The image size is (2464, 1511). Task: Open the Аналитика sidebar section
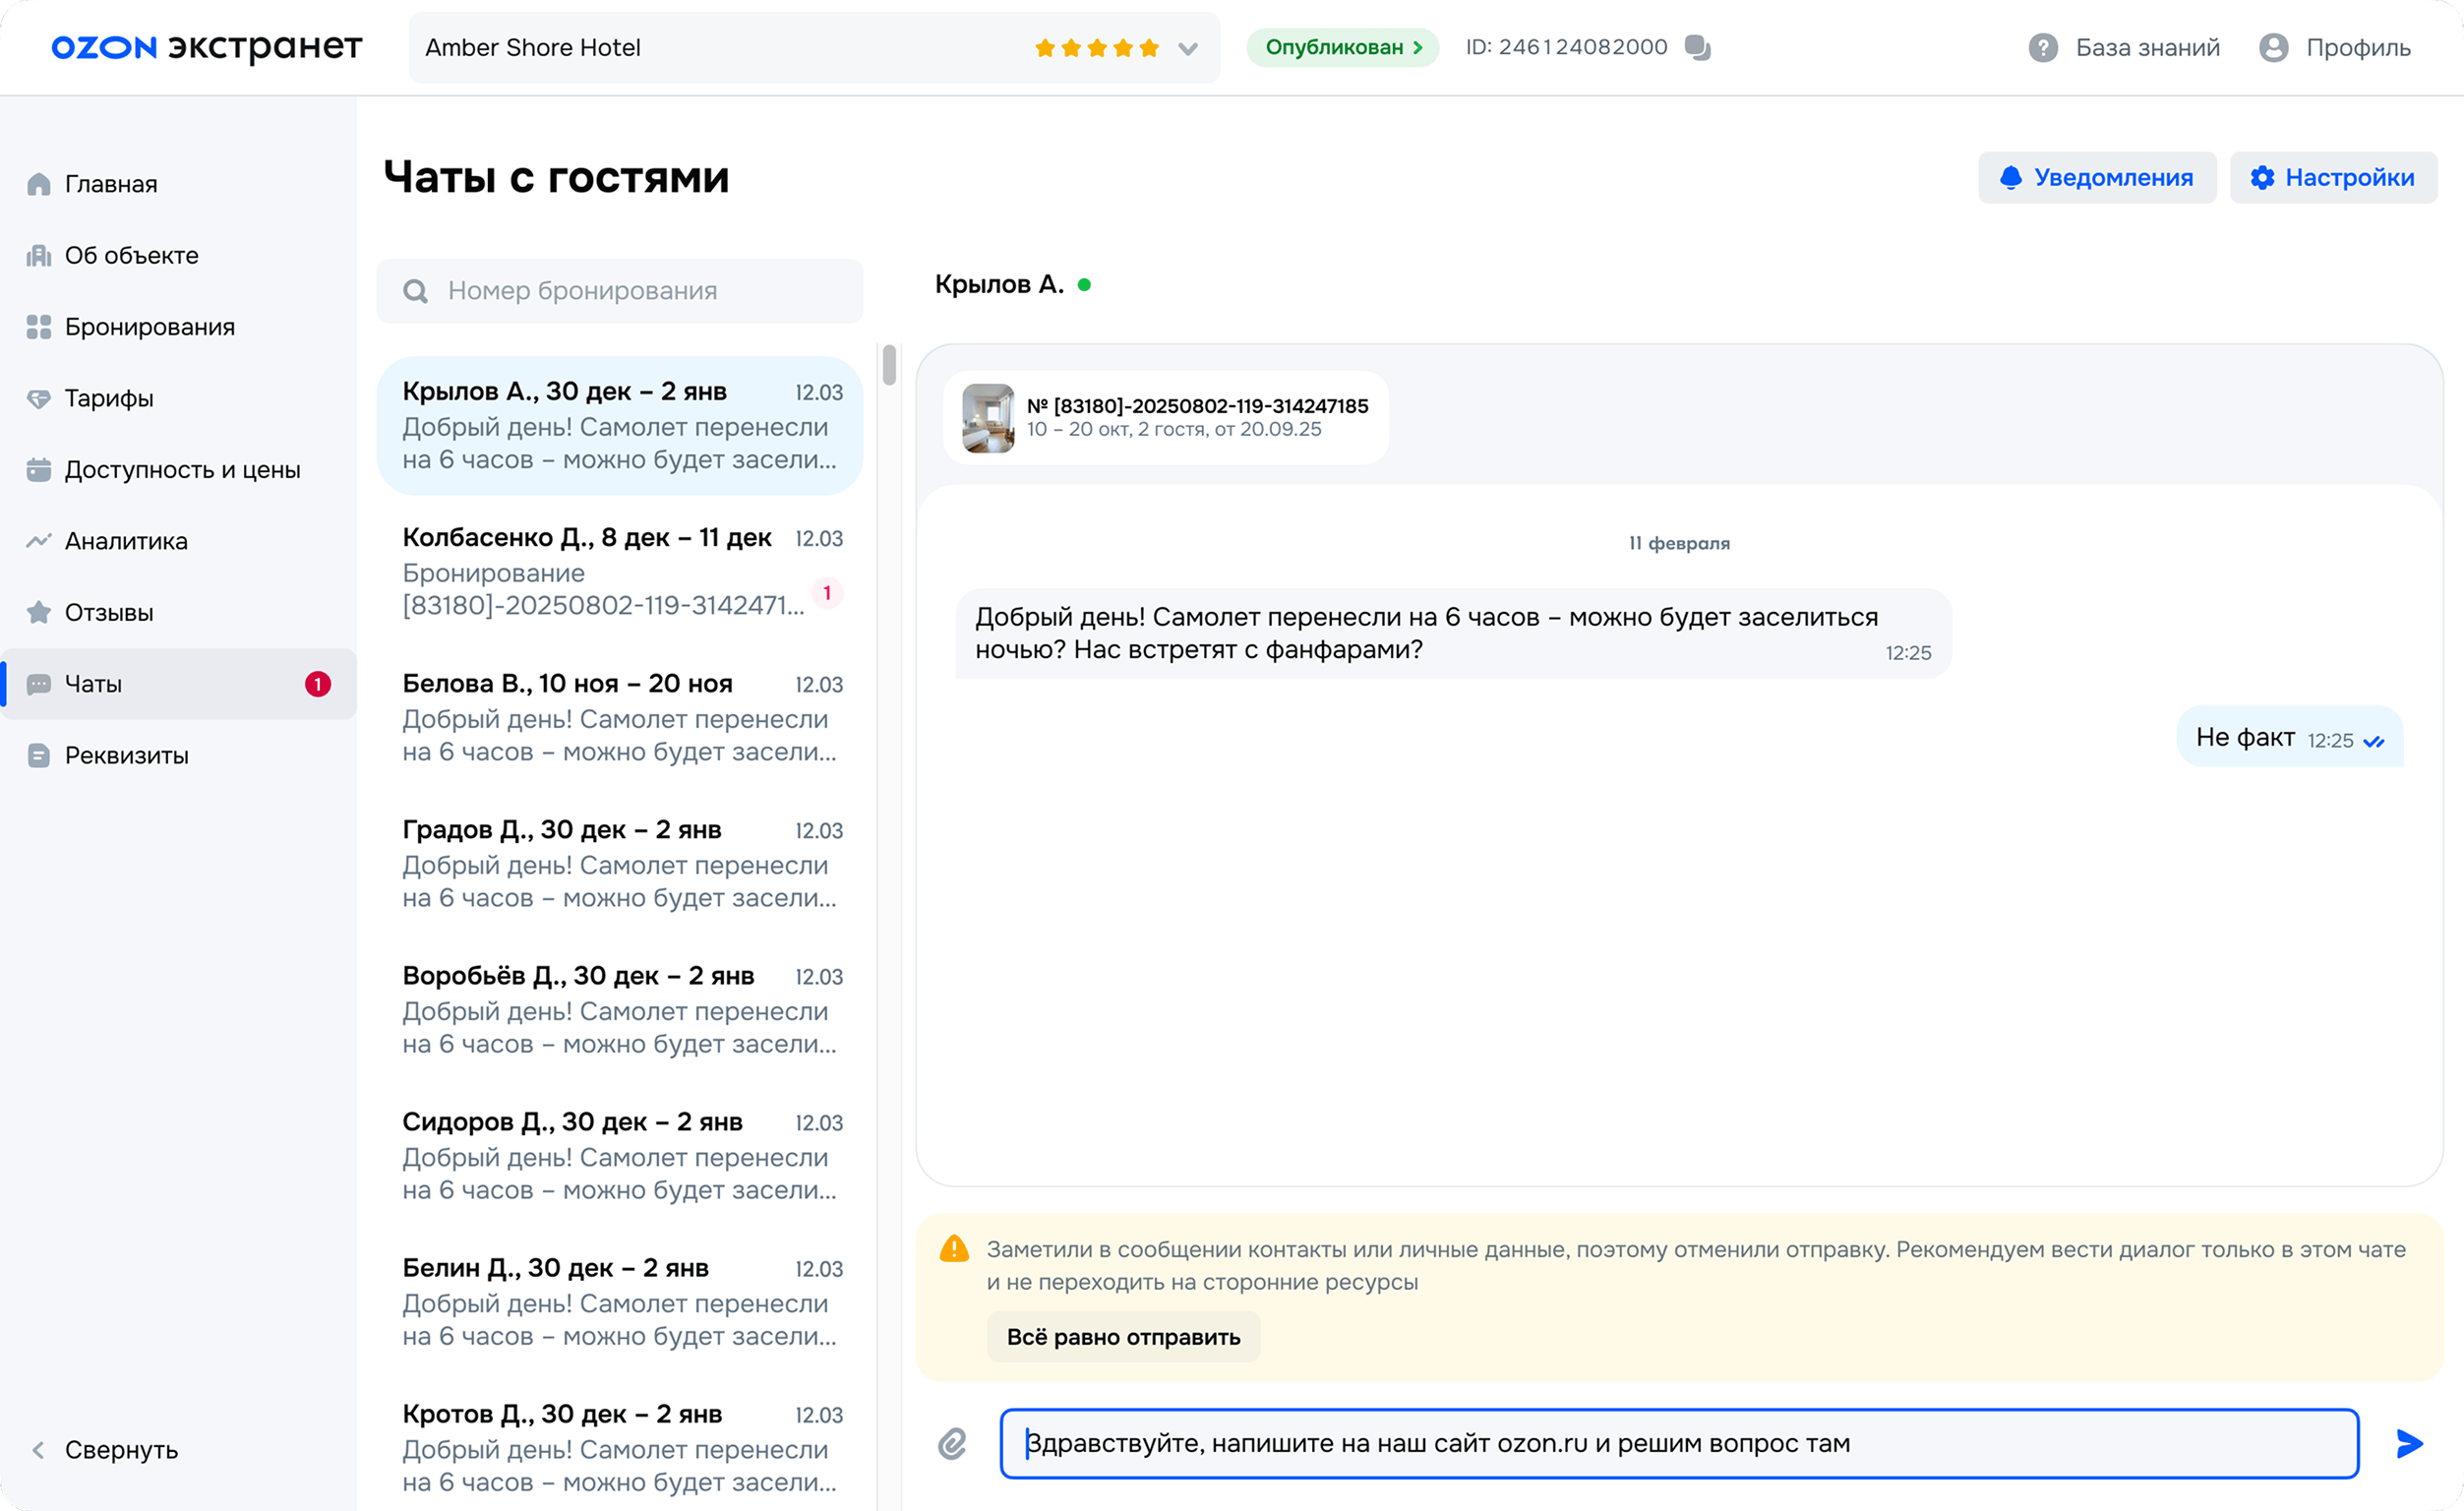tap(126, 541)
